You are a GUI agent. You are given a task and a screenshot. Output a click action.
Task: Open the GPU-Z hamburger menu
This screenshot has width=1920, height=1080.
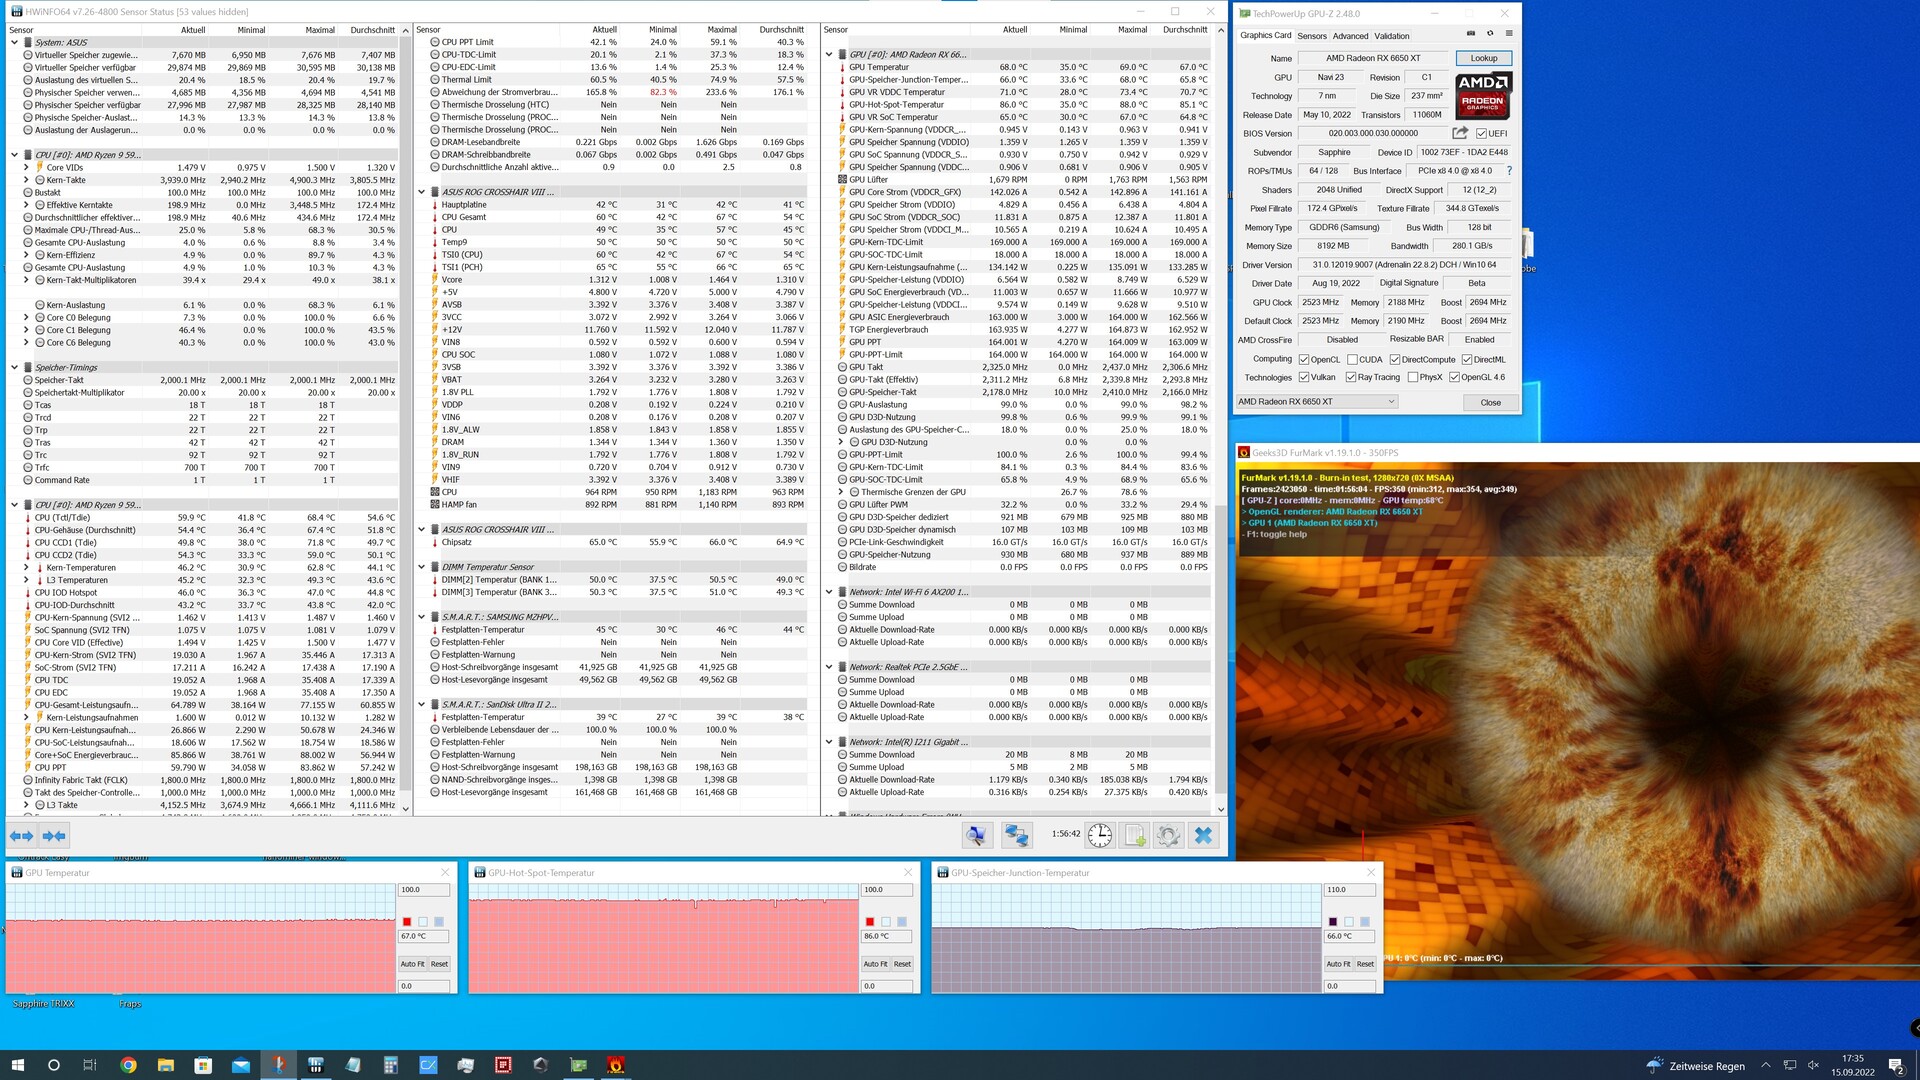pyautogui.click(x=1509, y=34)
